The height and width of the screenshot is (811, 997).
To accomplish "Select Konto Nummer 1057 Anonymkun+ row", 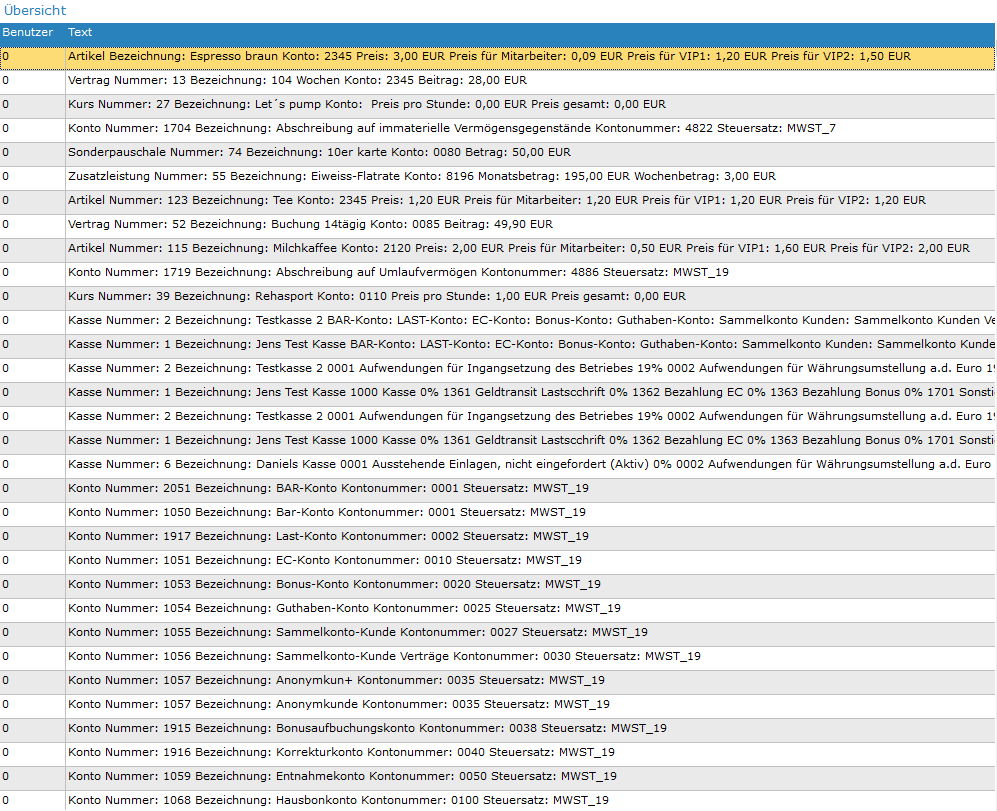I will 497,681.
